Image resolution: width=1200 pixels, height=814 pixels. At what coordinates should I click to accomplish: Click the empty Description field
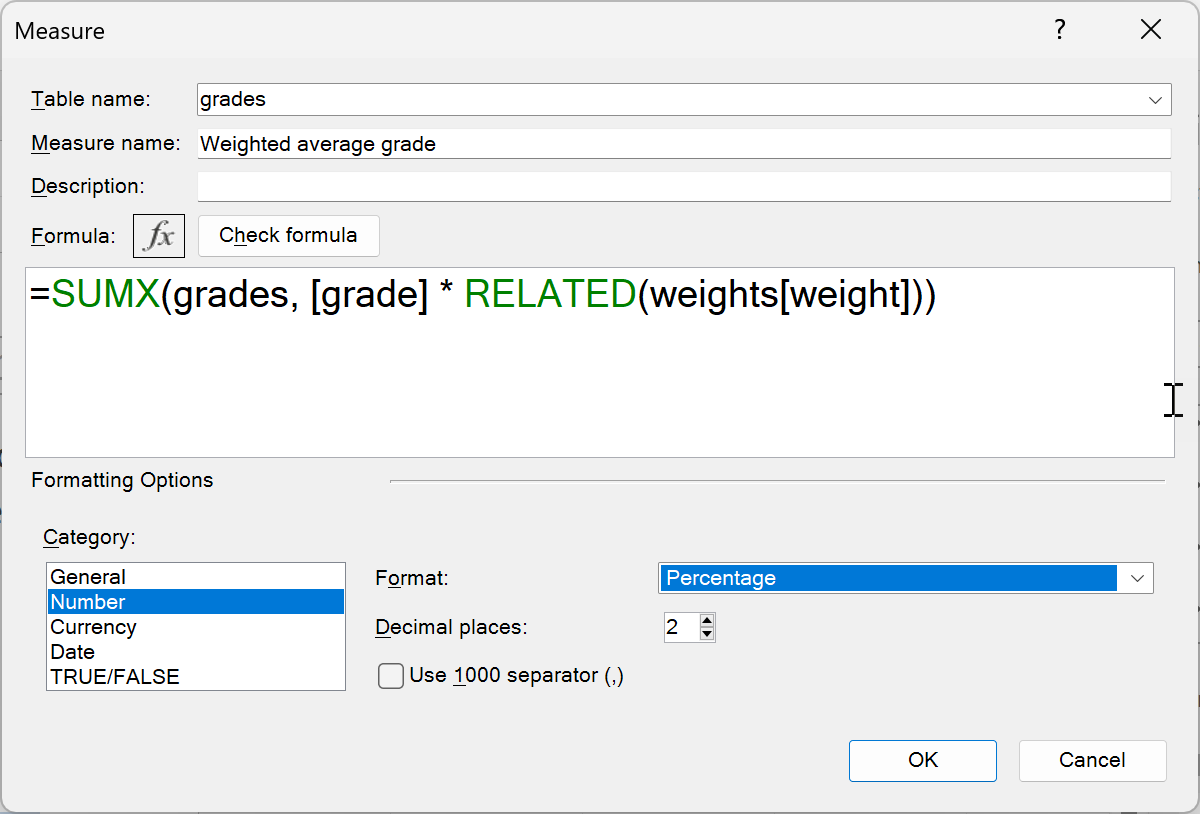600,186
